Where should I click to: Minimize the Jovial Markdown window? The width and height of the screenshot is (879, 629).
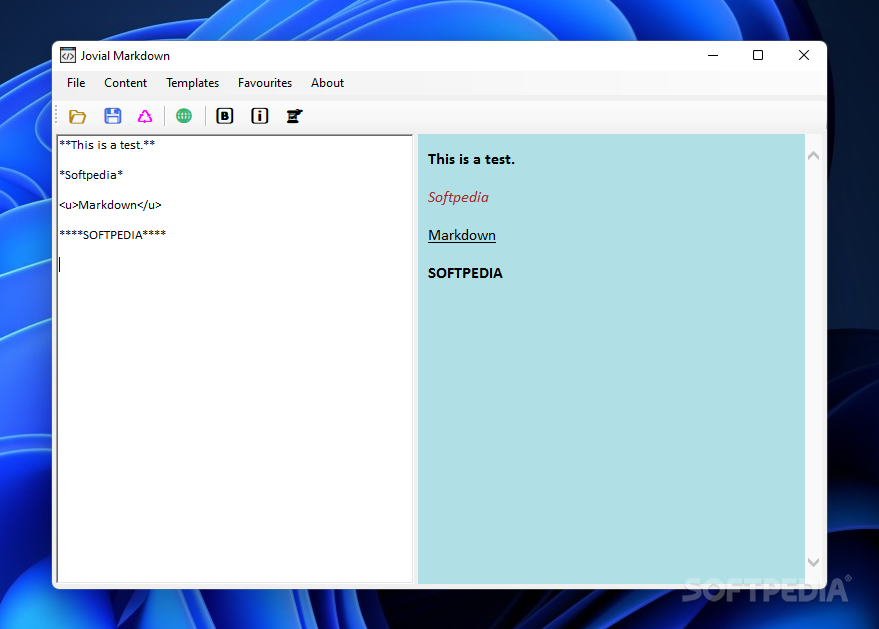(713, 55)
